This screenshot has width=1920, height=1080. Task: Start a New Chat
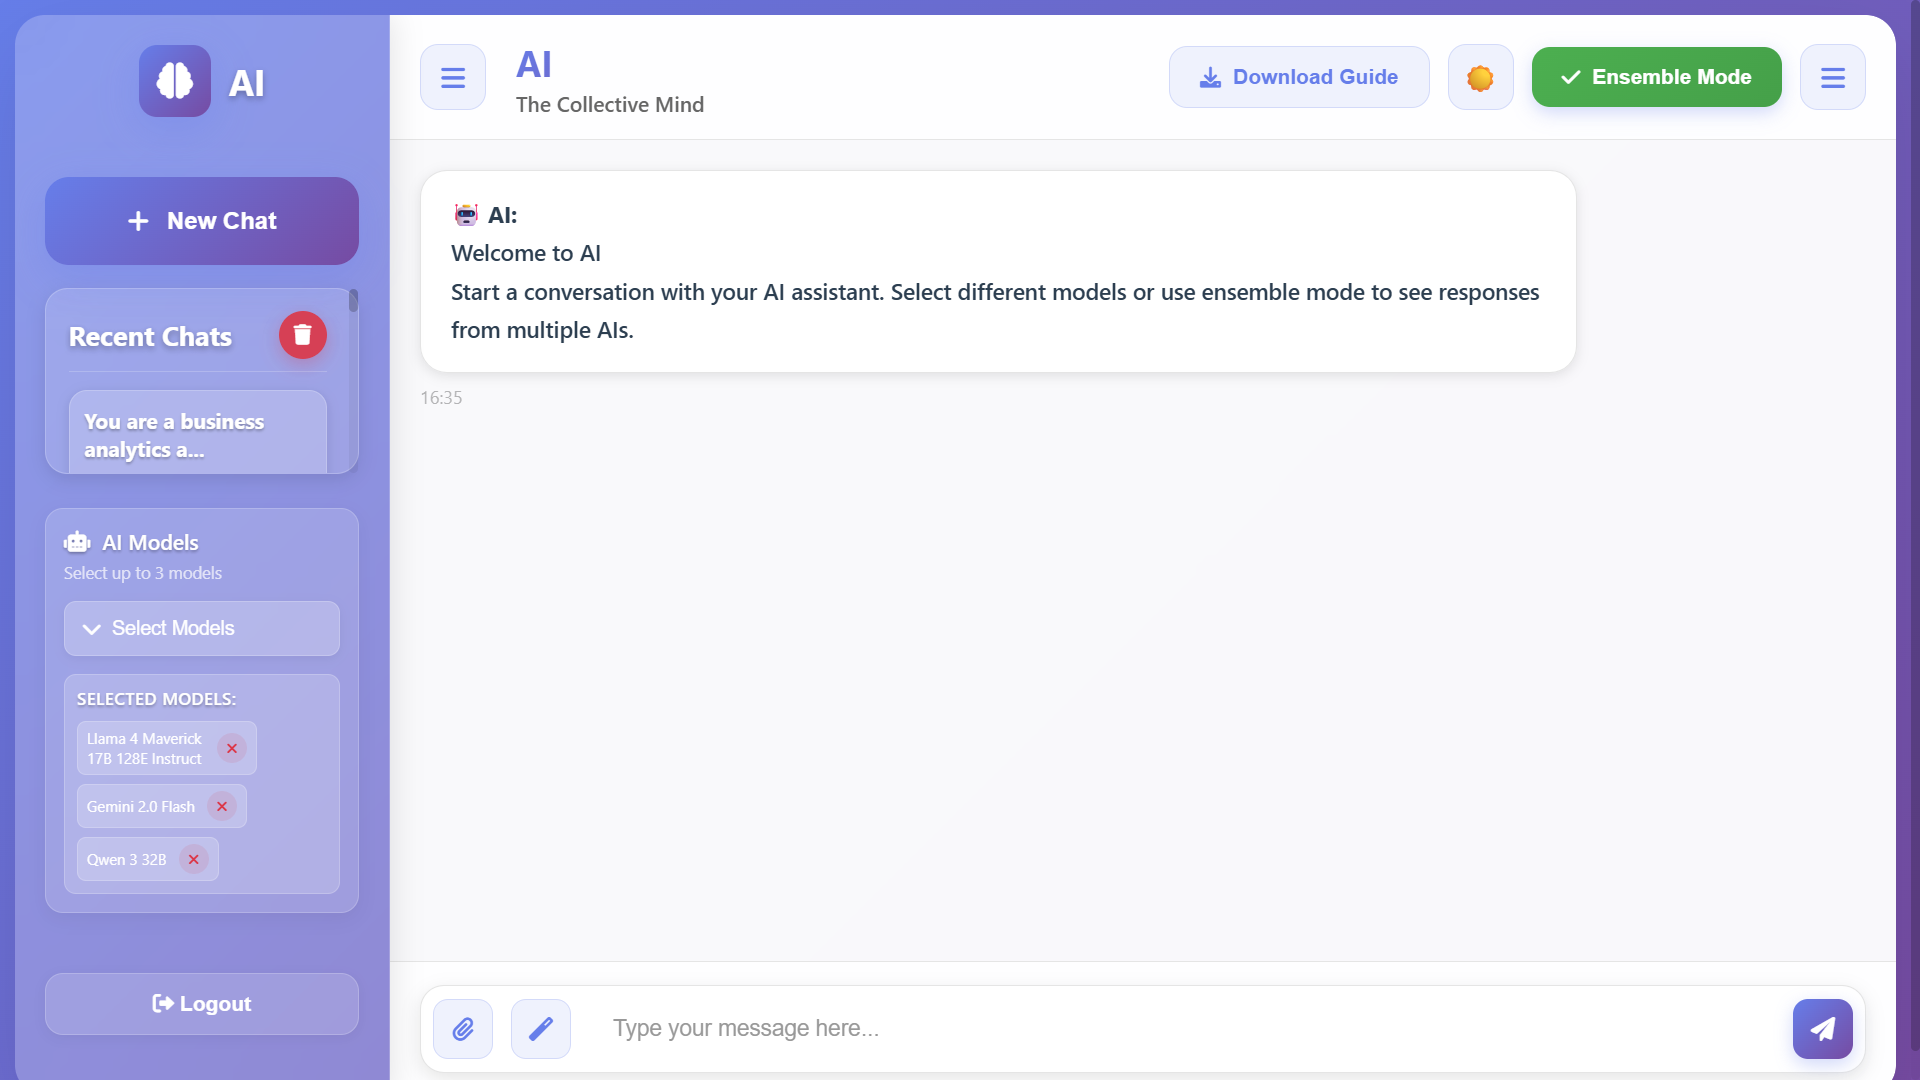click(x=202, y=221)
